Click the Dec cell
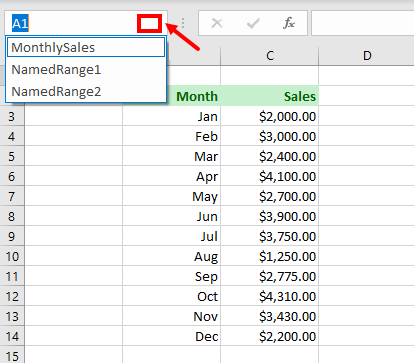This screenshot has height=363, width=414. pos(172,336)
